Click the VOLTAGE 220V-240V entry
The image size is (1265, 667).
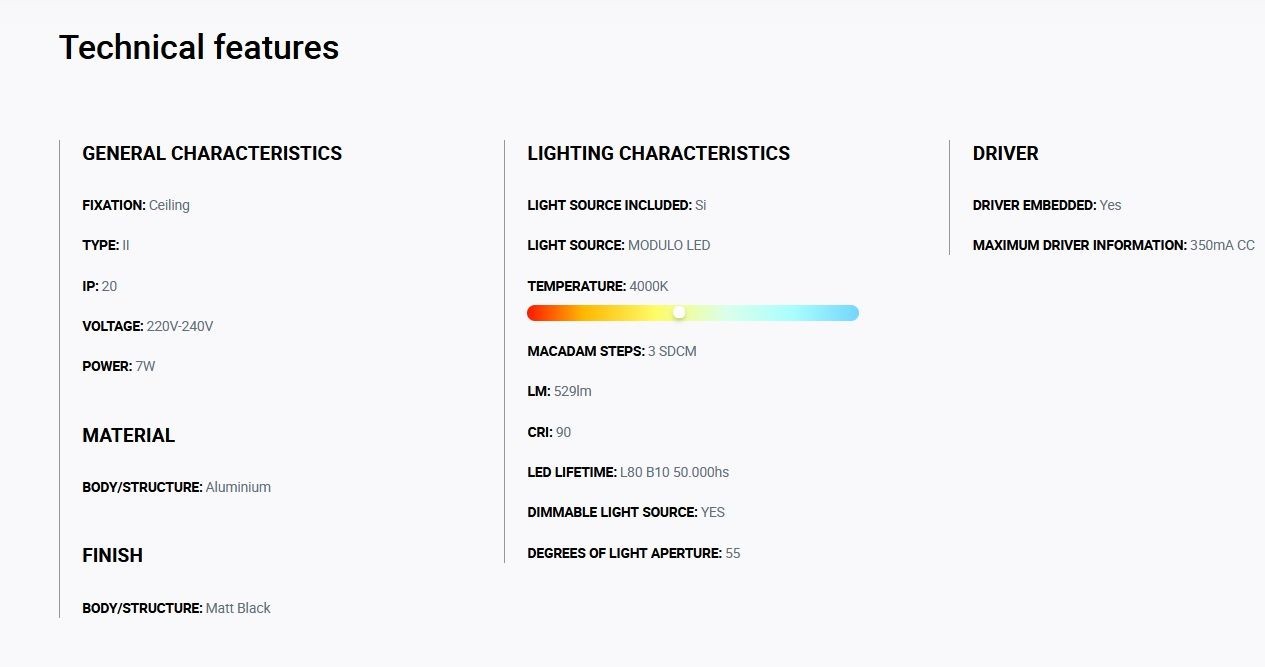[148, 326]
